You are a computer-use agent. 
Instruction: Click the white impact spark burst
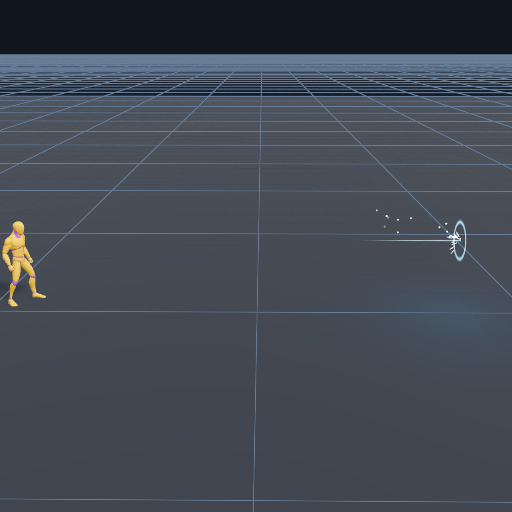click(454, 241)
